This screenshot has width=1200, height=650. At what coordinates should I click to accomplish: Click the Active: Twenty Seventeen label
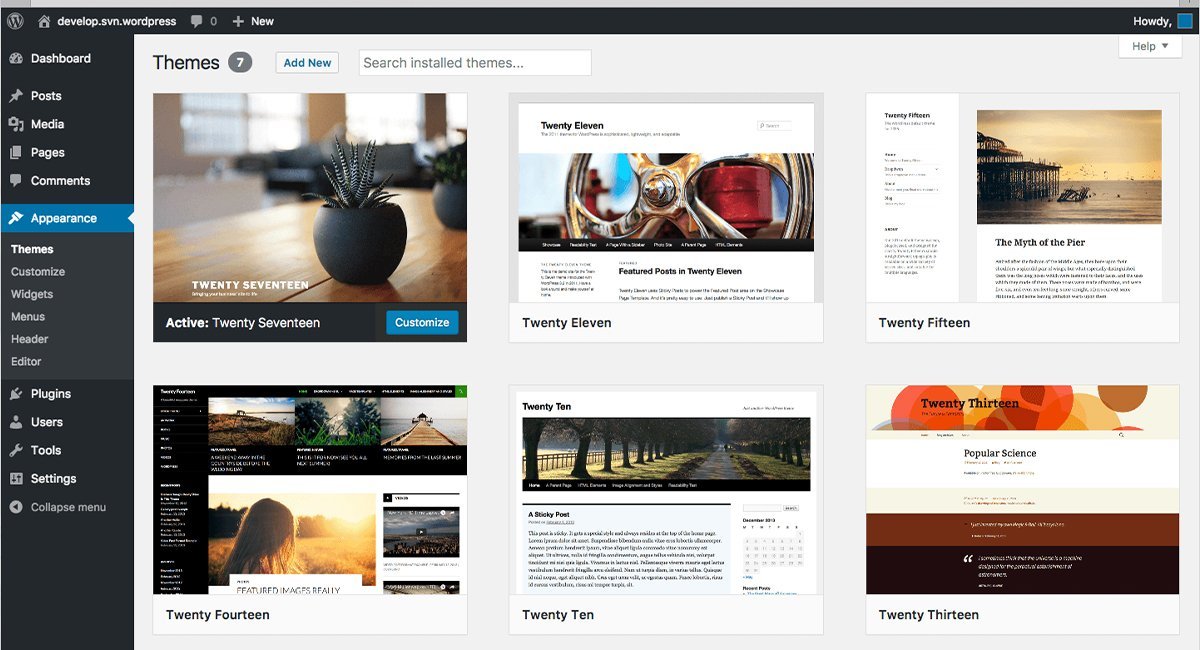pyautogui.click(x=243, y=323)
